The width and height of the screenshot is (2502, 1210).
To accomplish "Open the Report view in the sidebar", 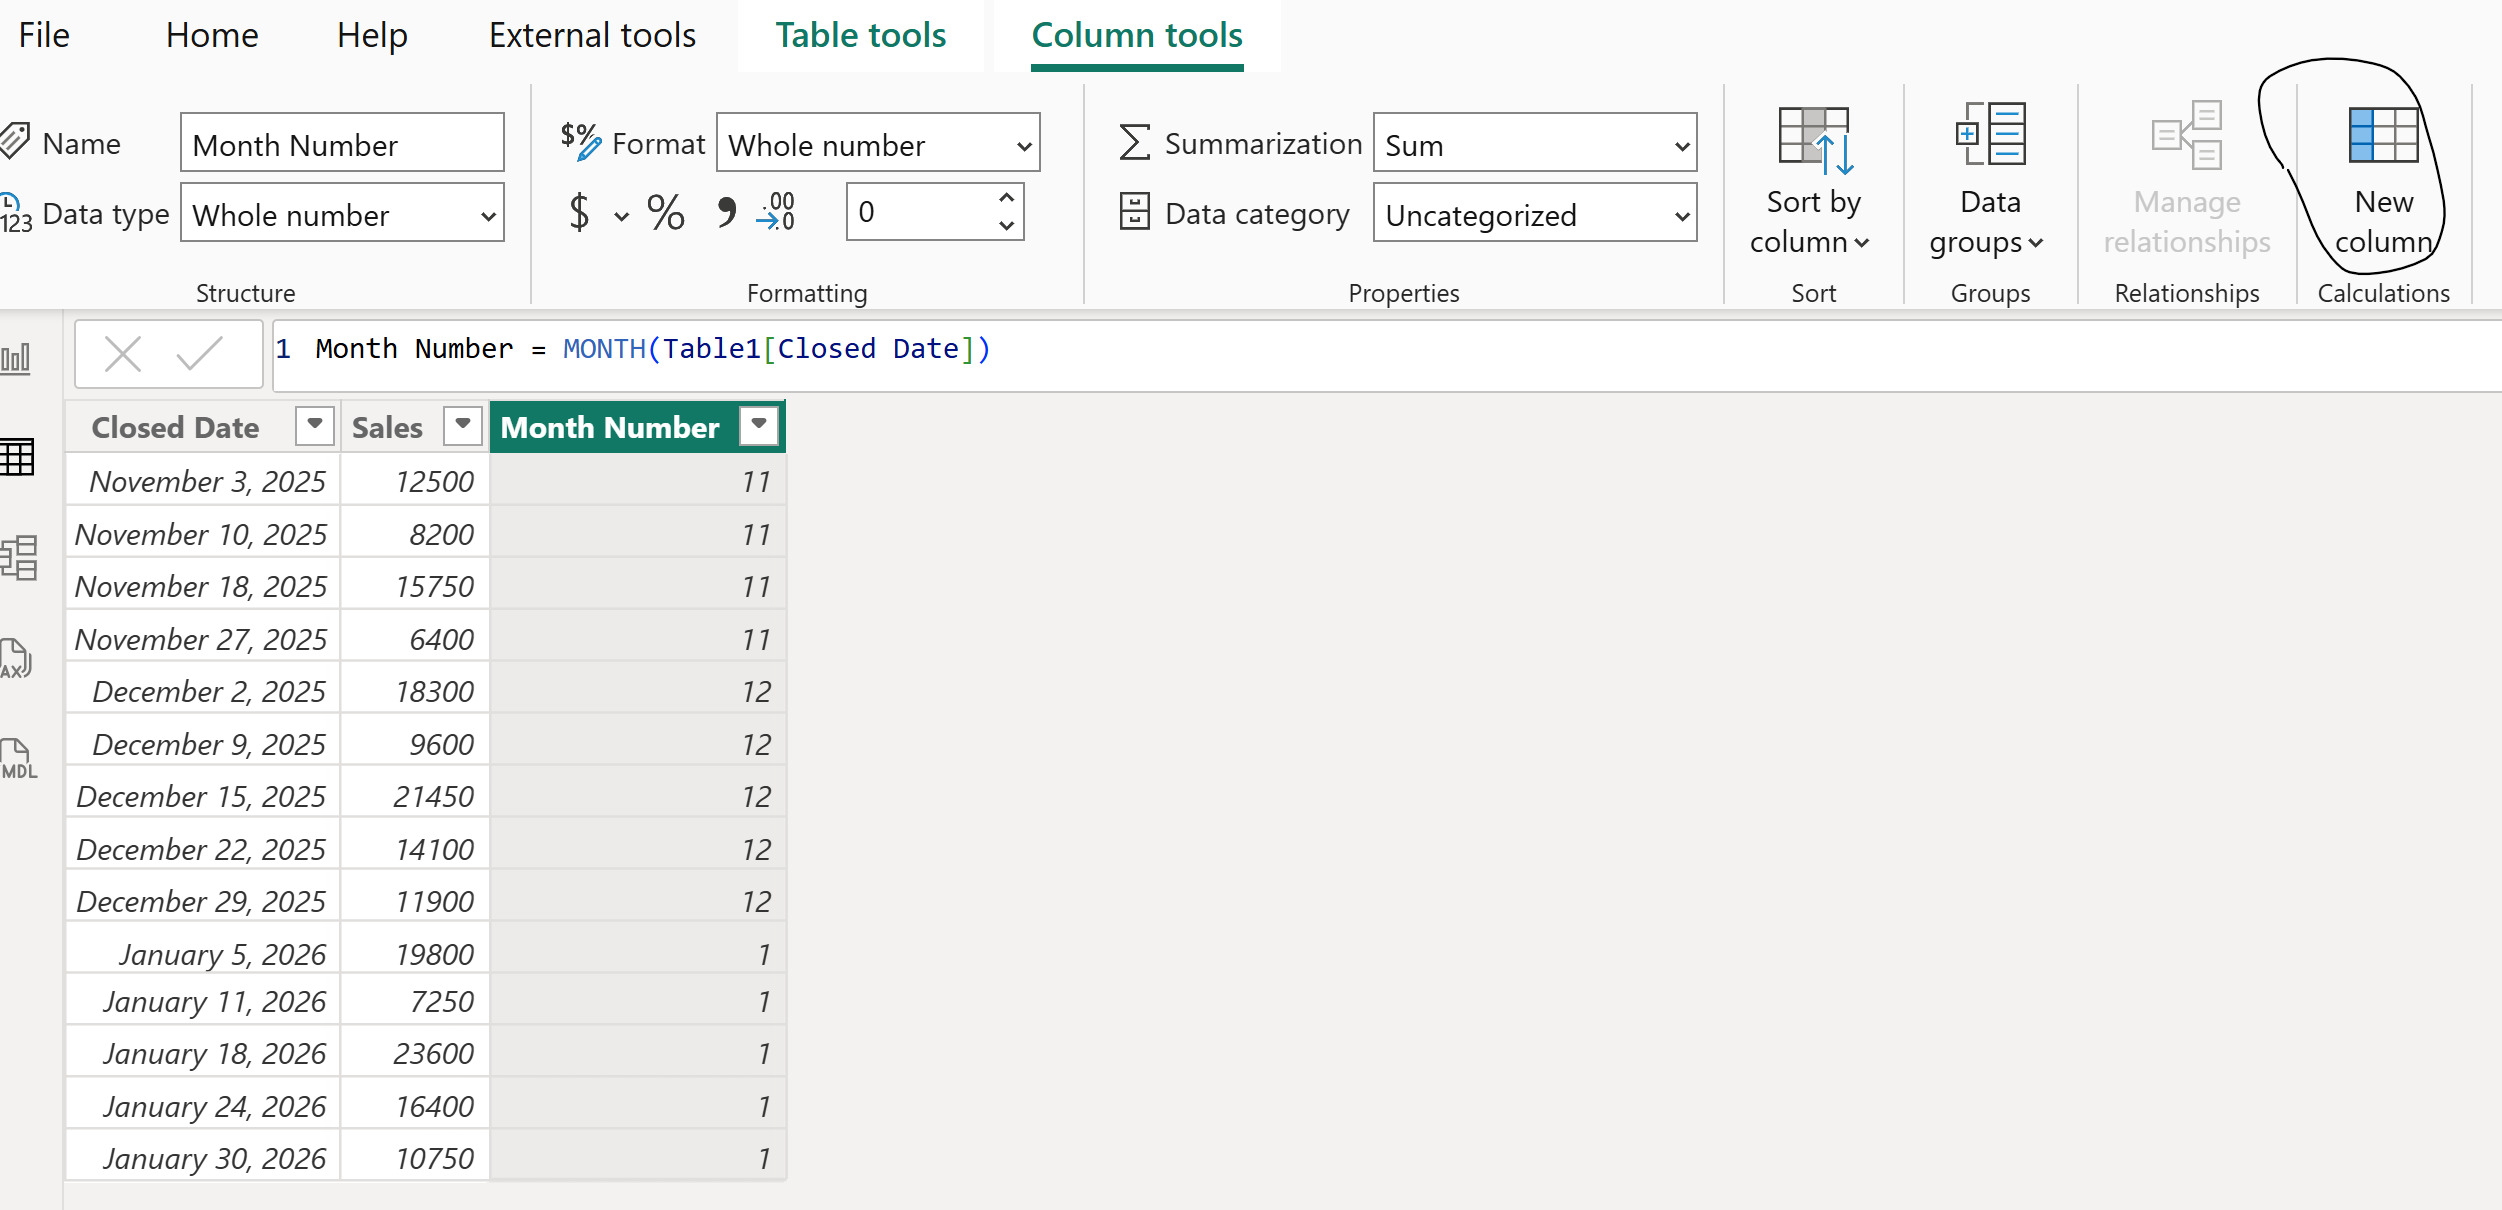I will (x=16, y=357).
